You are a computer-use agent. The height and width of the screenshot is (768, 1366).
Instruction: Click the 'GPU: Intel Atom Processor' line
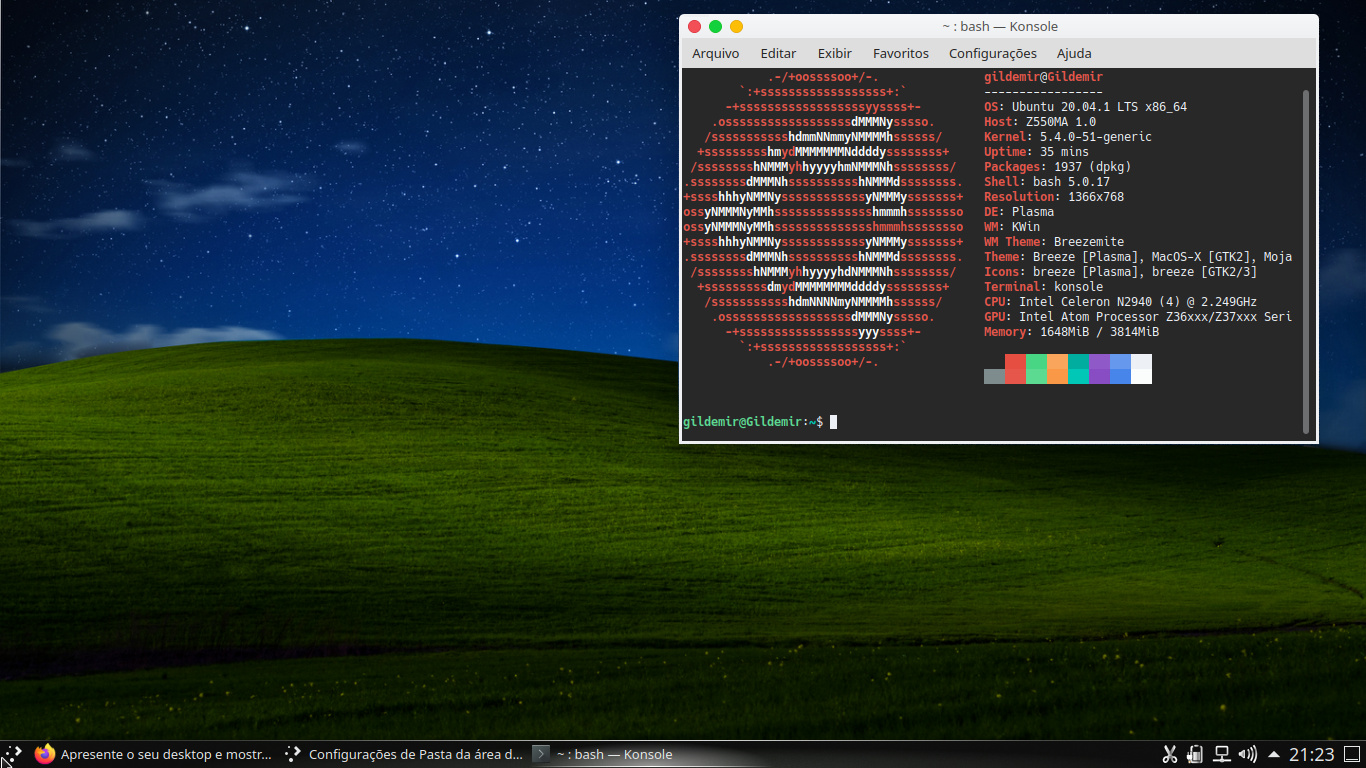[1138, 317]
